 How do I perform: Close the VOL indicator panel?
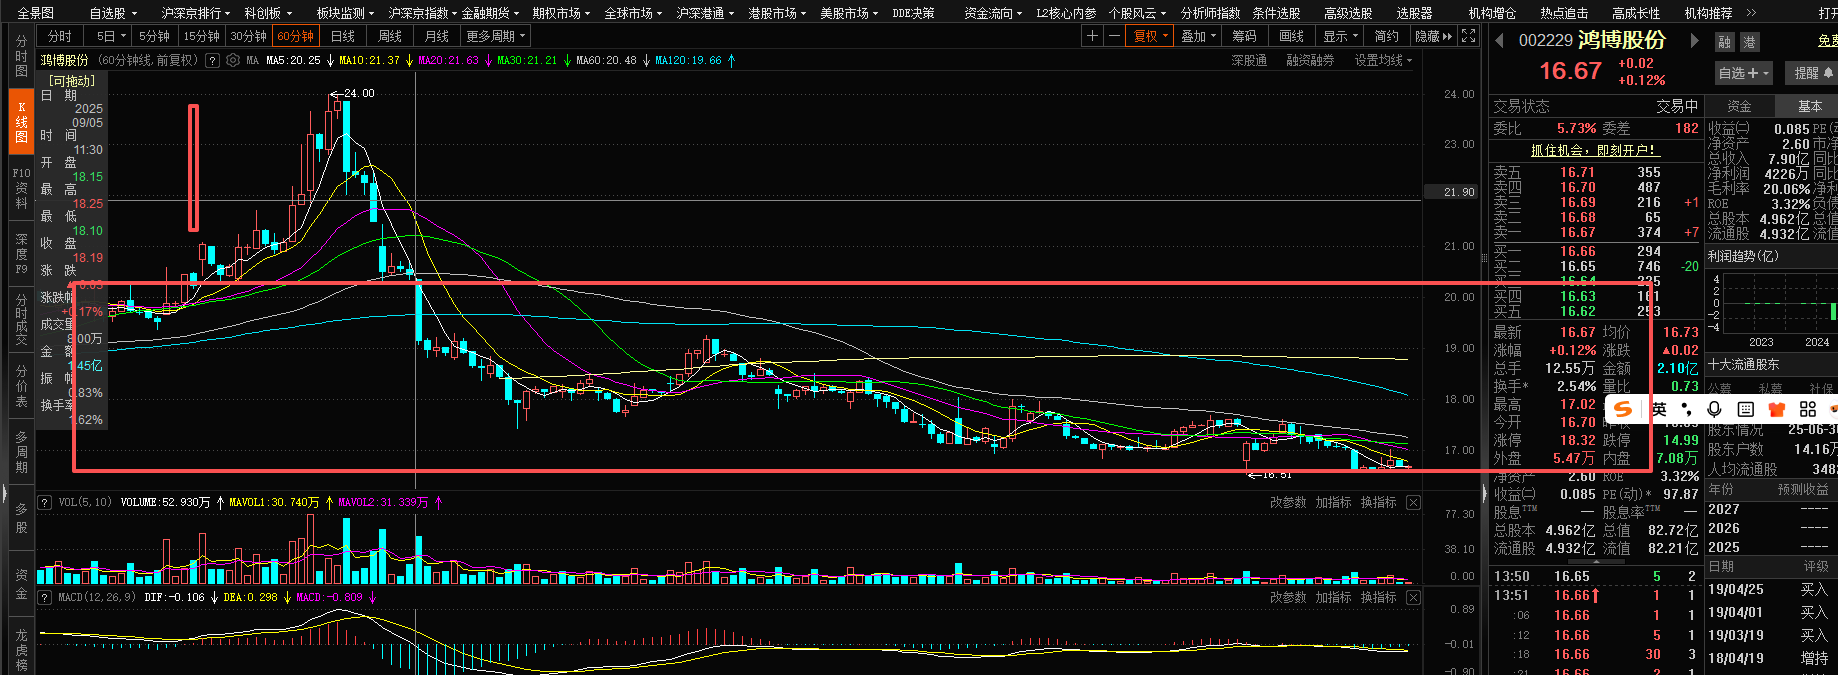[x=1413, y=502]
